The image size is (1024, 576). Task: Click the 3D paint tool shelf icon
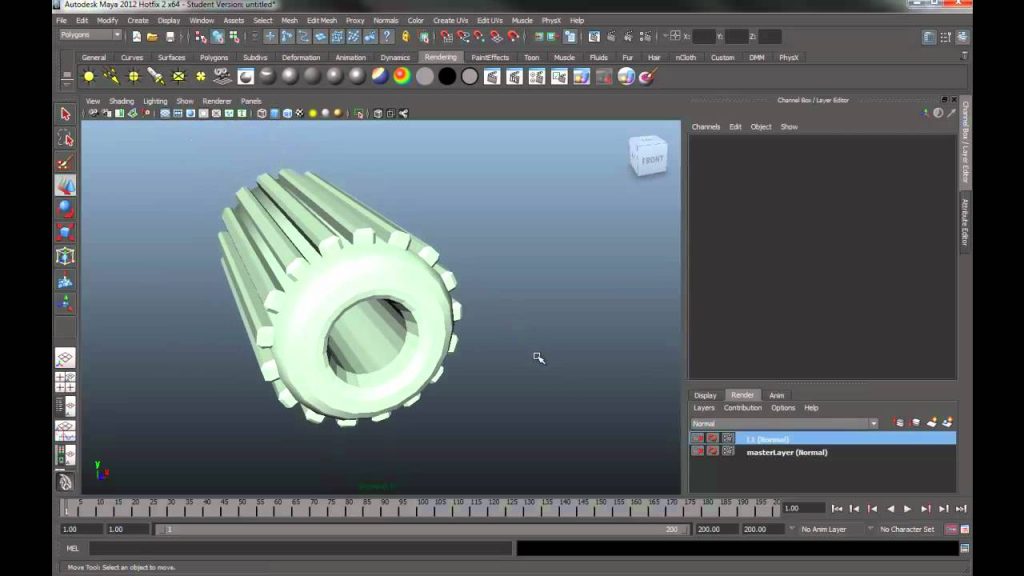tap(648, 76)
